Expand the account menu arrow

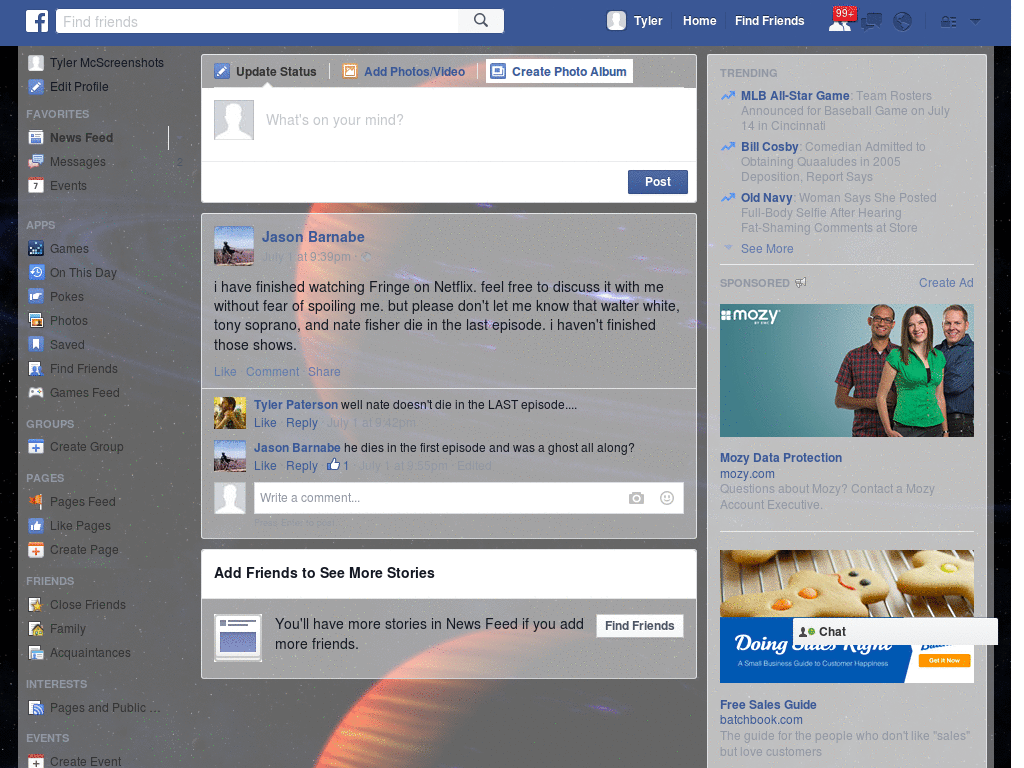975,22
